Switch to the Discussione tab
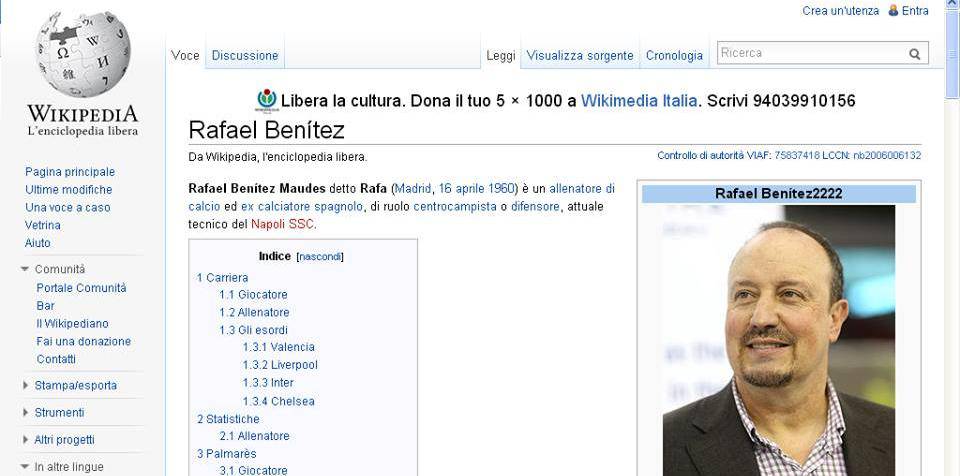The width and height of the screenshot is (960, 476). 245,55
